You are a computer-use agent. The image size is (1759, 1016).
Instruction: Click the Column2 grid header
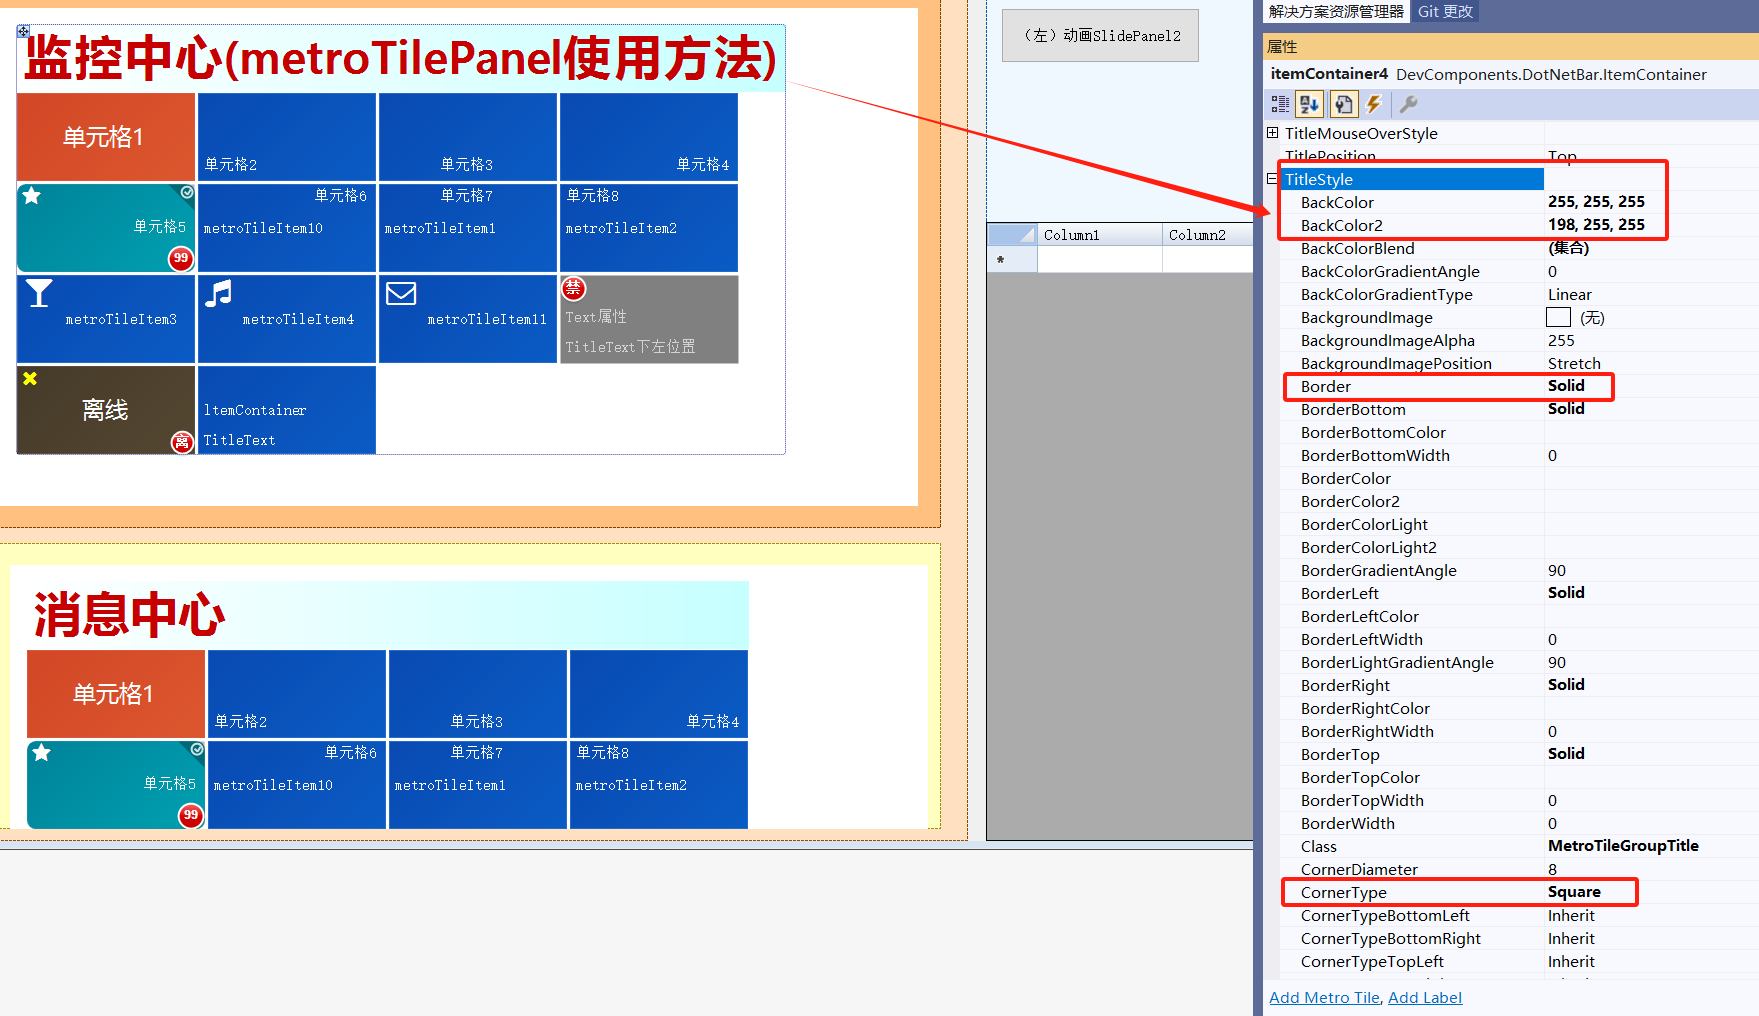click(x=1208, y=235)
